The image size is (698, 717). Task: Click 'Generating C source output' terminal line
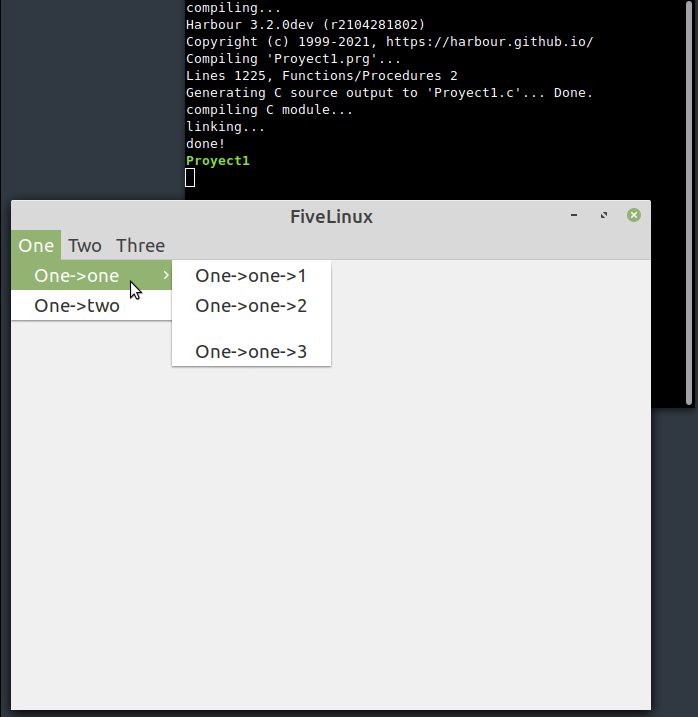(389, 93)
